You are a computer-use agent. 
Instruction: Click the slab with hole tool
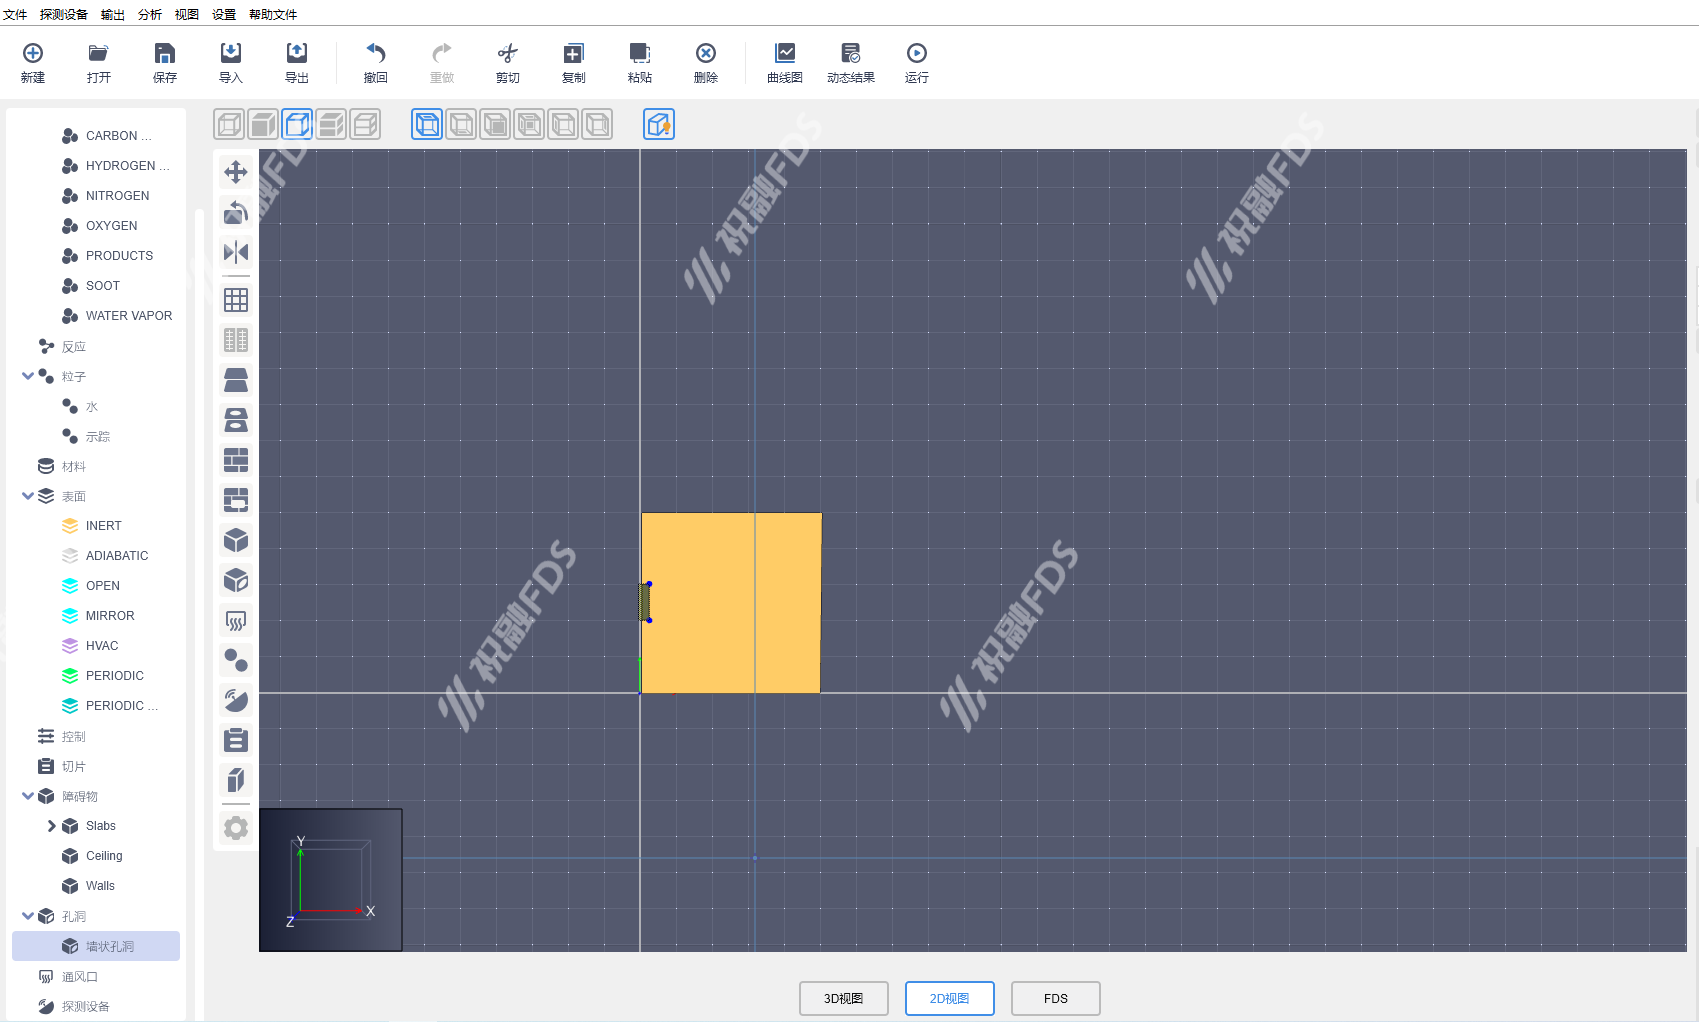236,420
